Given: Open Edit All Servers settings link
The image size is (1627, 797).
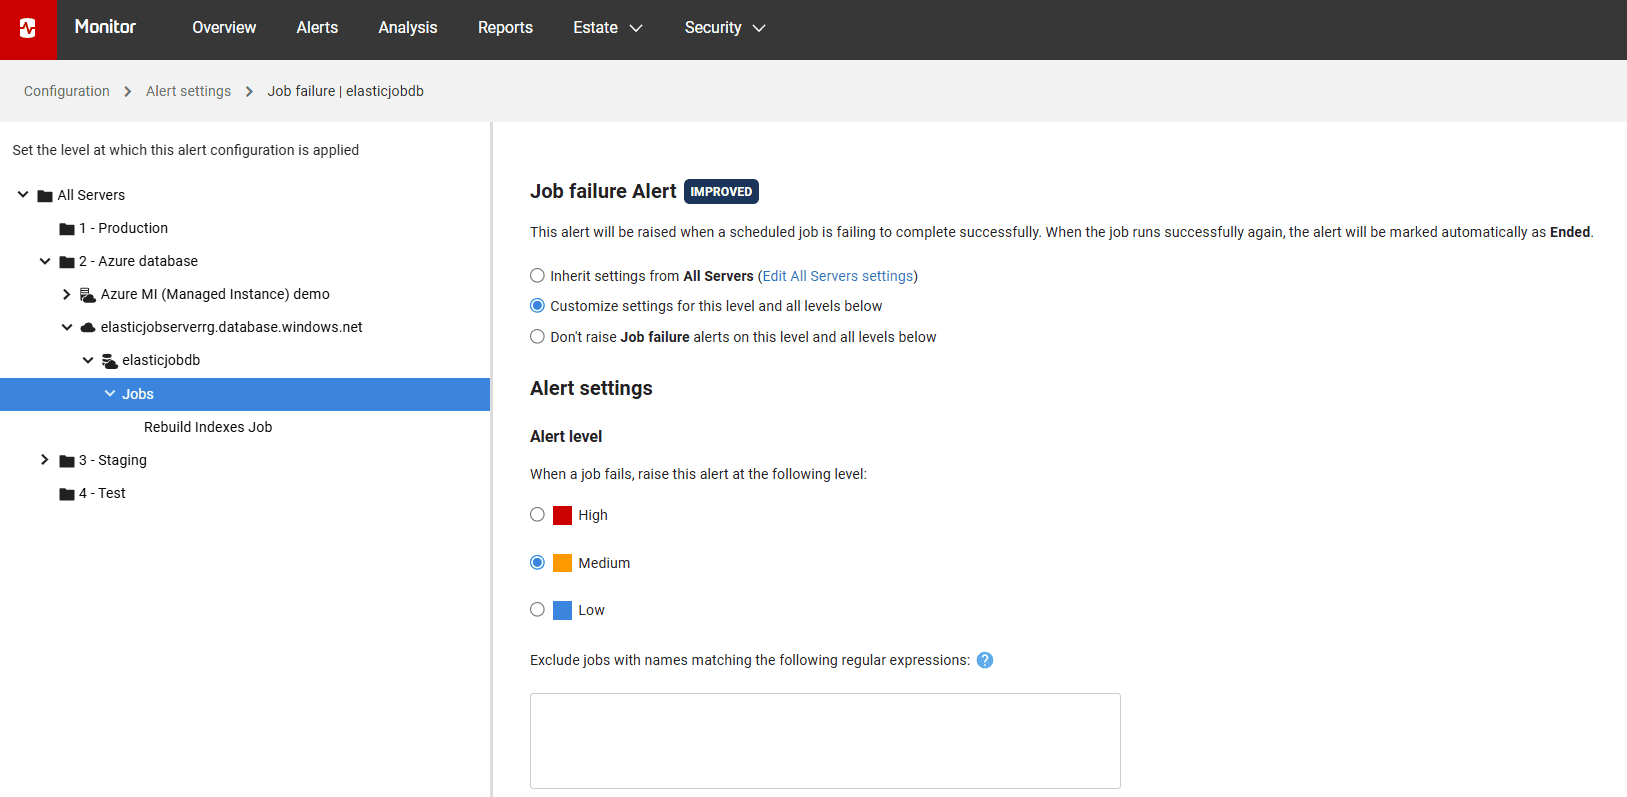Looking at the screenshot, I should [x=838, y=276].
